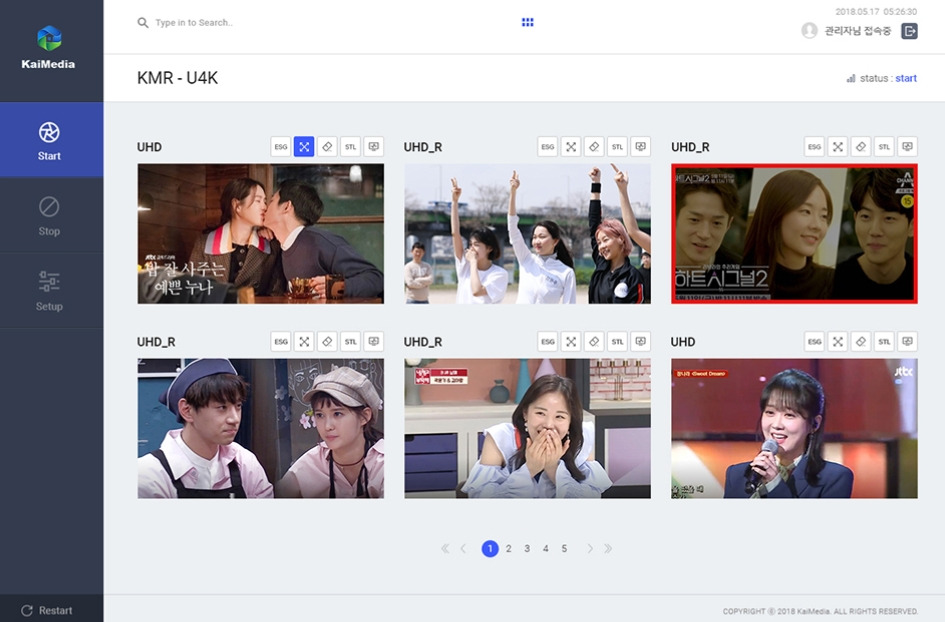Viewport: 945px width, 622px height.
Task: Go to pagination page 1
Action: (490, 548)
